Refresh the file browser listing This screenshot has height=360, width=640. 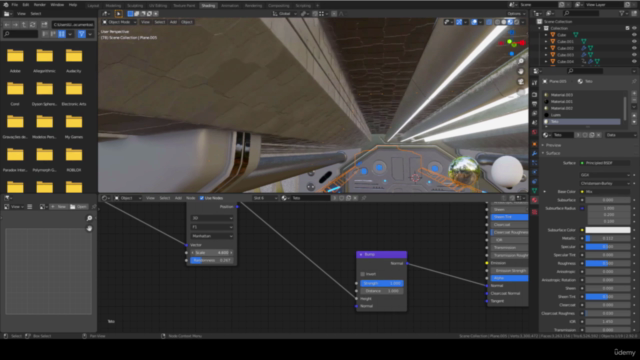coord(32,24)
